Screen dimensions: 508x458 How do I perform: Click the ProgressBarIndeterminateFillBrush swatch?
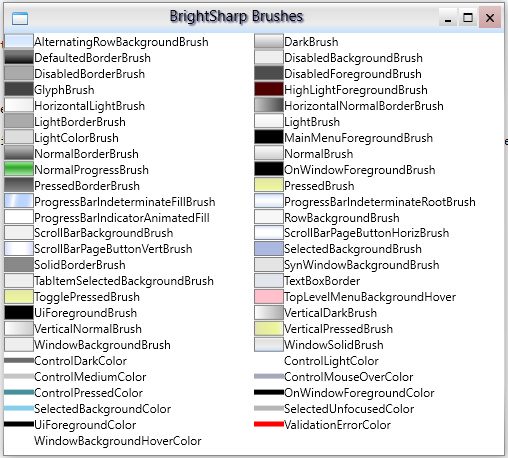pos(19,201)
